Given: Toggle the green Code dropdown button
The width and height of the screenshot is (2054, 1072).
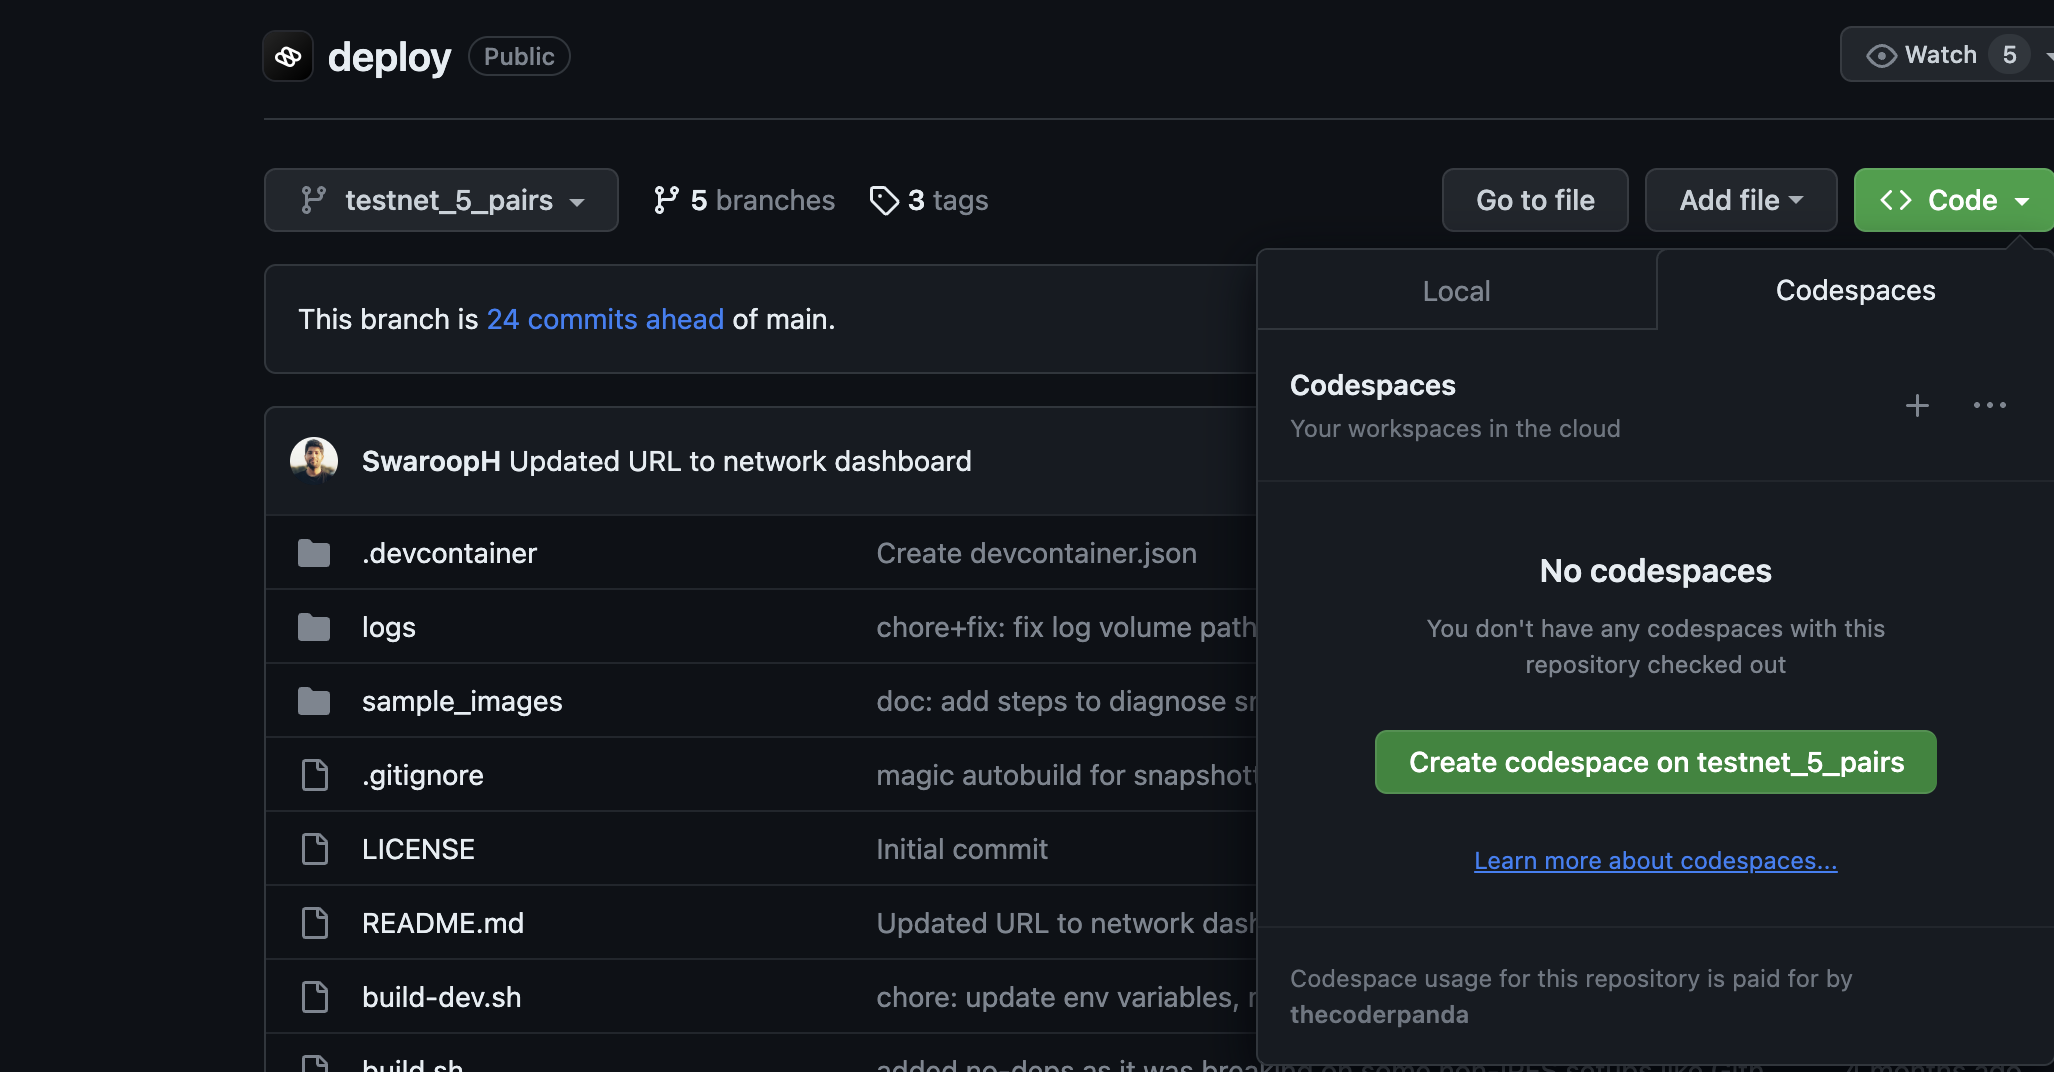Looking at the screenshot, I should click(1954, 200).
